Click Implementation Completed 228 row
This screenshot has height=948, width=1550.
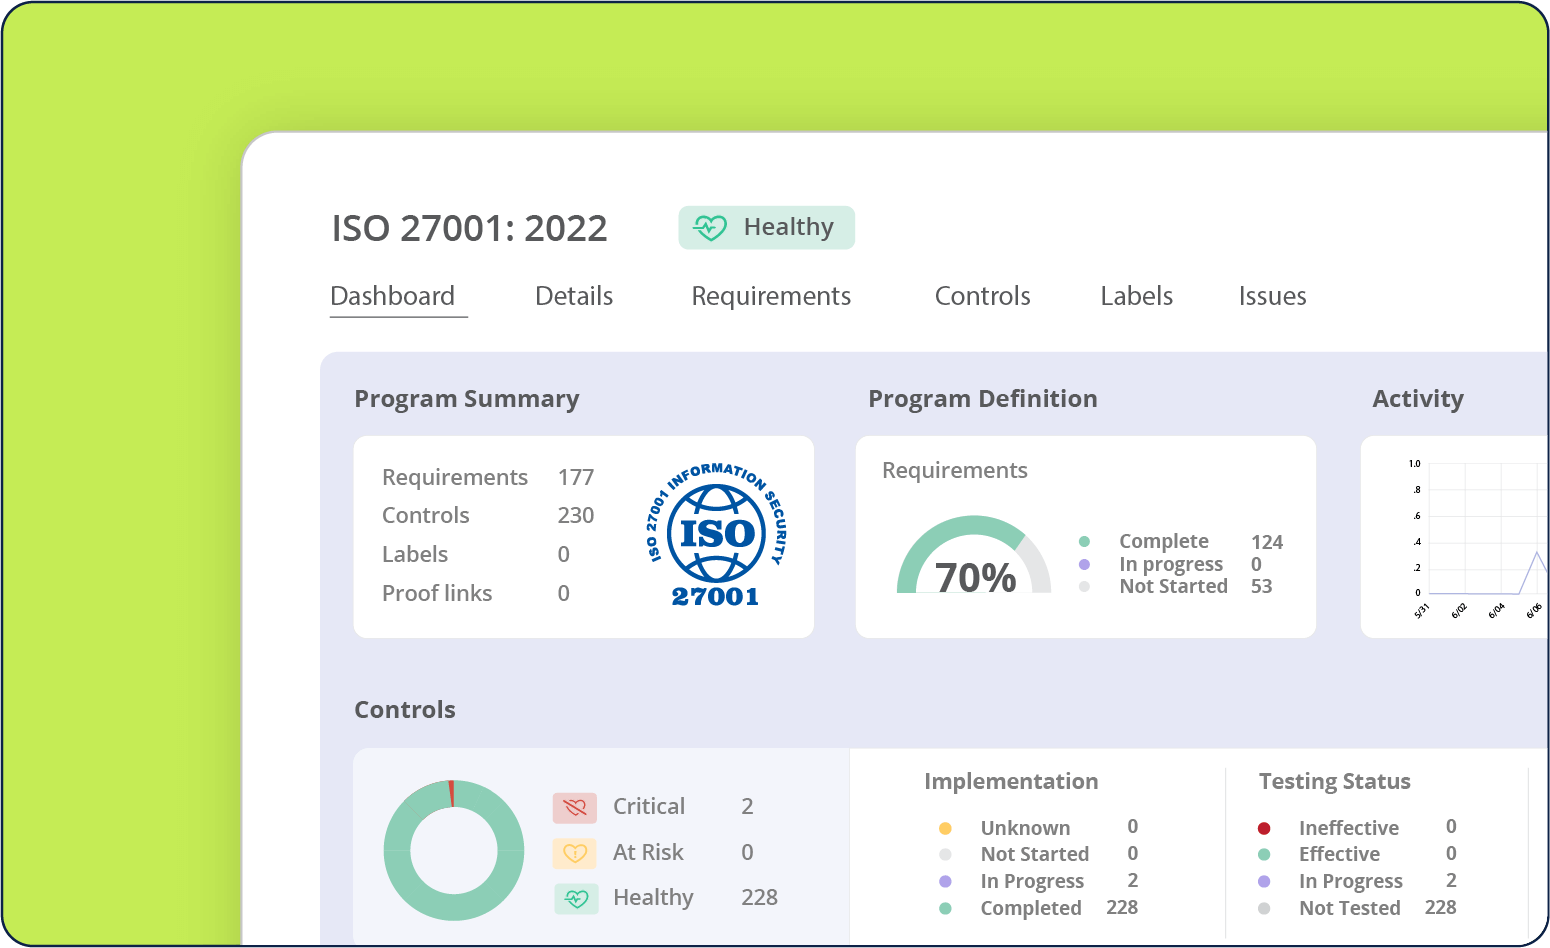pos(1038,908)
